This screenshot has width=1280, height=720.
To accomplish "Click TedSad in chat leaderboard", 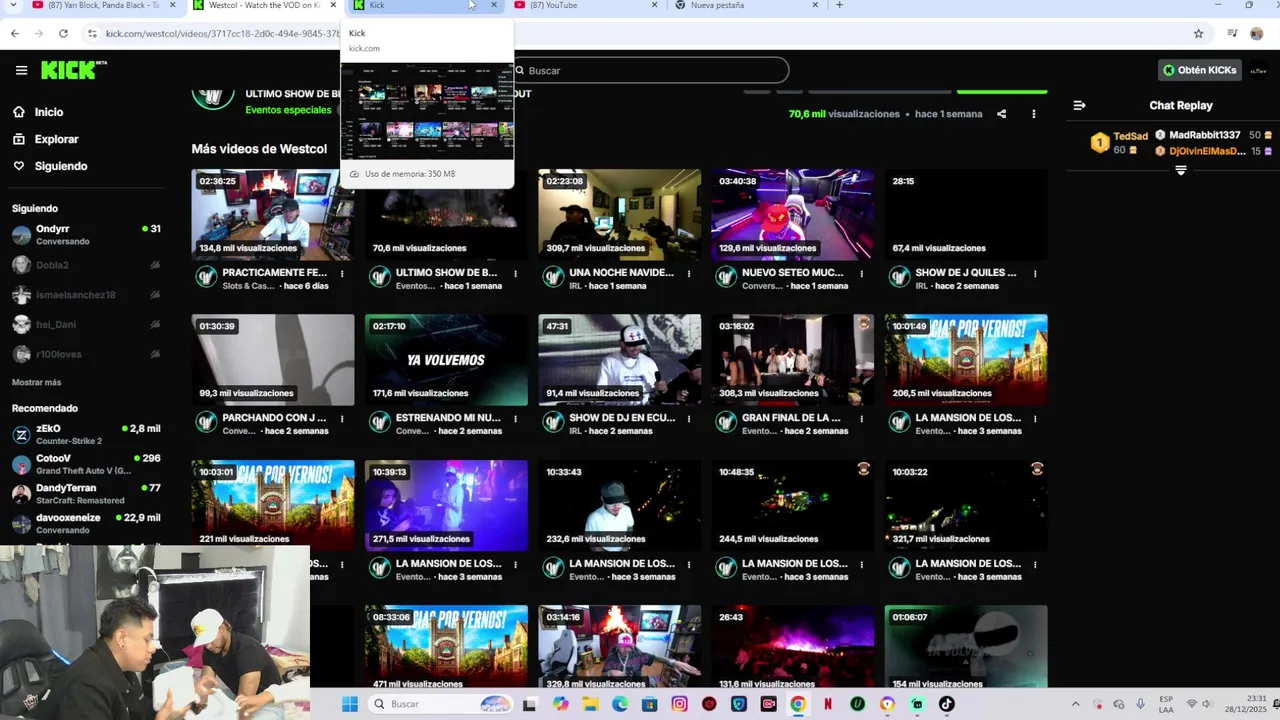I will 1131,136.
